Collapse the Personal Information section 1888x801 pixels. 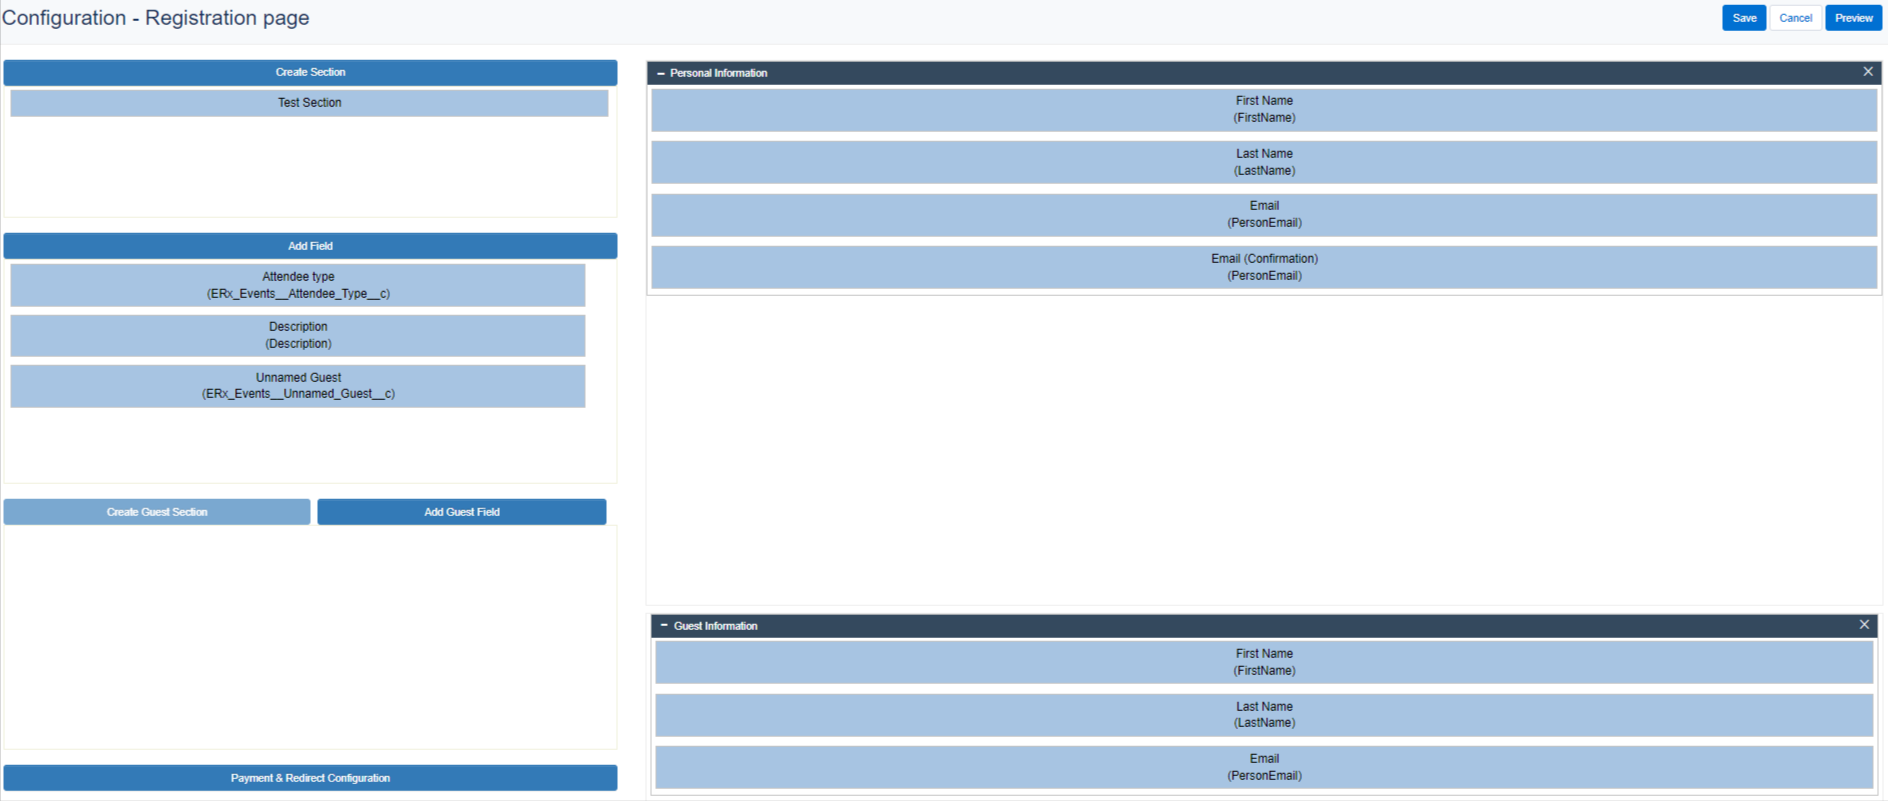pos(660,73)
